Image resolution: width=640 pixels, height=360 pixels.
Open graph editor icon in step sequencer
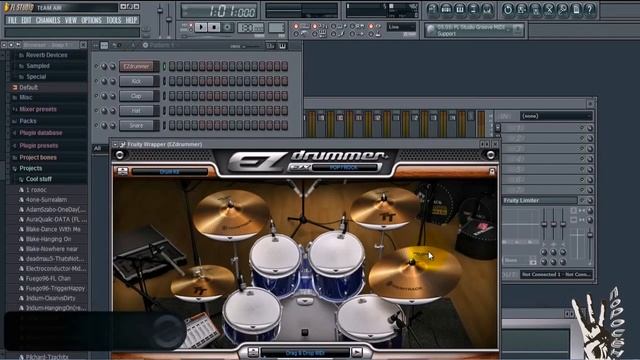click(271, 46)
